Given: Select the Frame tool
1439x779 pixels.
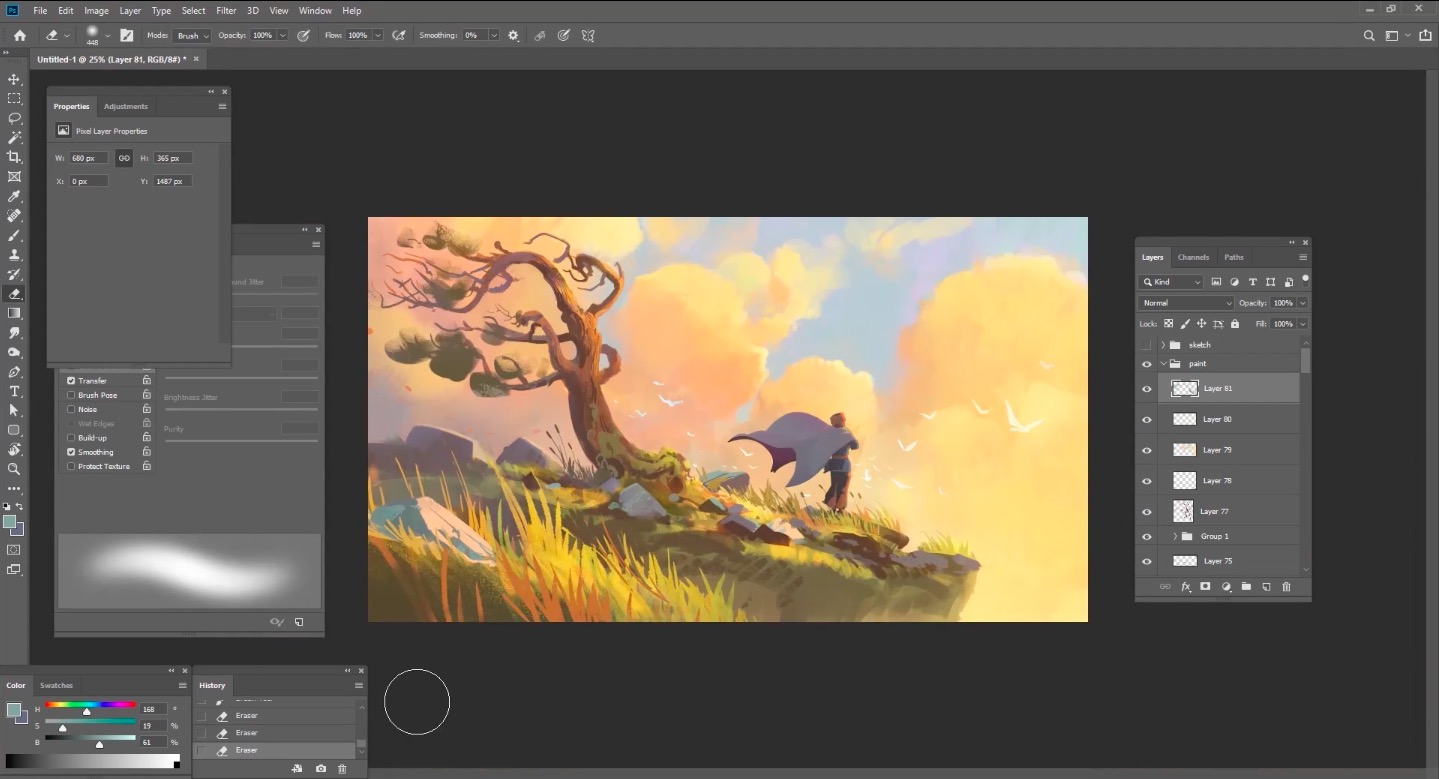Looking at the screenshot, I should tap(14, 176).
